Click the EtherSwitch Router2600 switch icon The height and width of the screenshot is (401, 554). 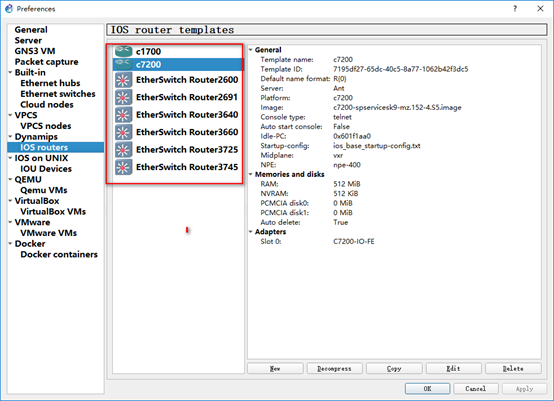[x=123, y=80]
